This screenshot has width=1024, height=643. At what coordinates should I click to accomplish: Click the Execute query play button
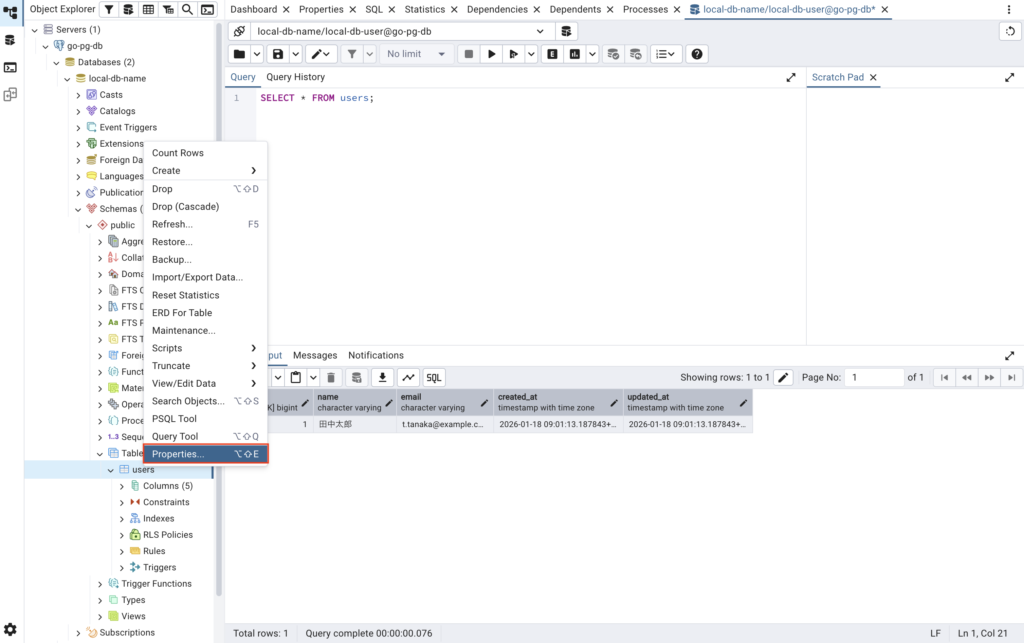point(491,54)
